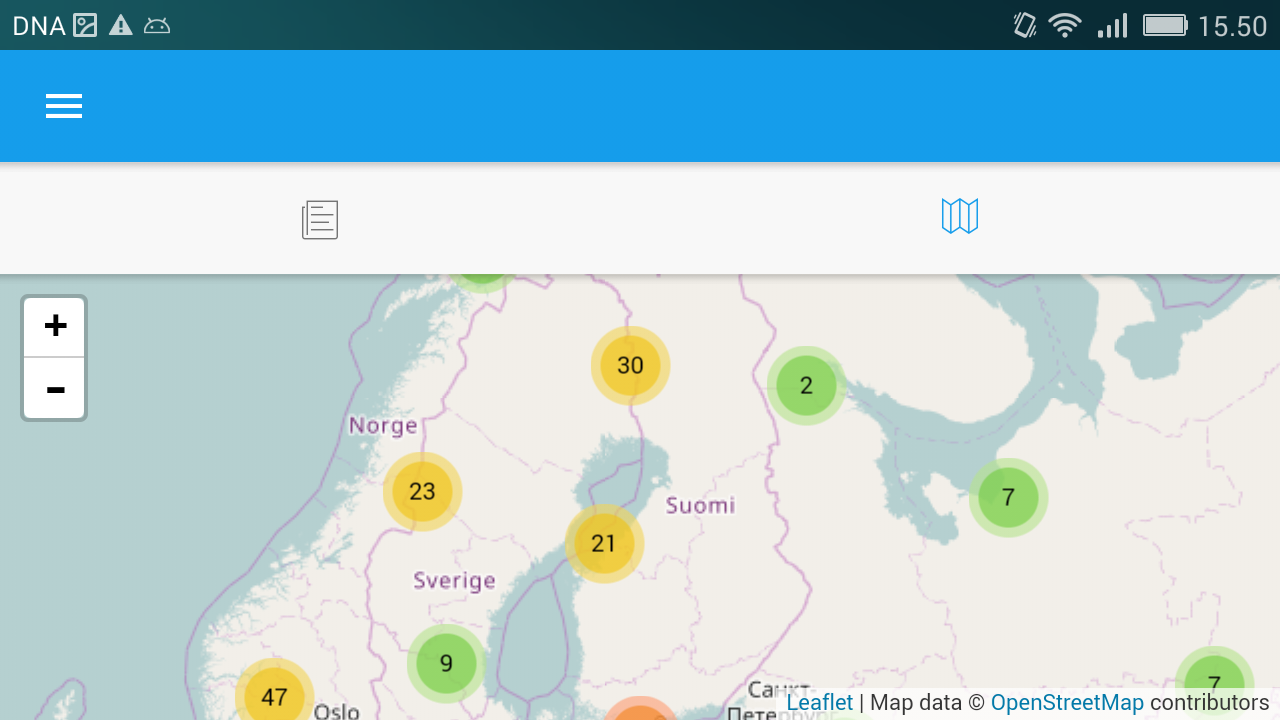Open the yellow cluster marker labeled 21
The image size is (1280, 720).
[x=604, y=543]
